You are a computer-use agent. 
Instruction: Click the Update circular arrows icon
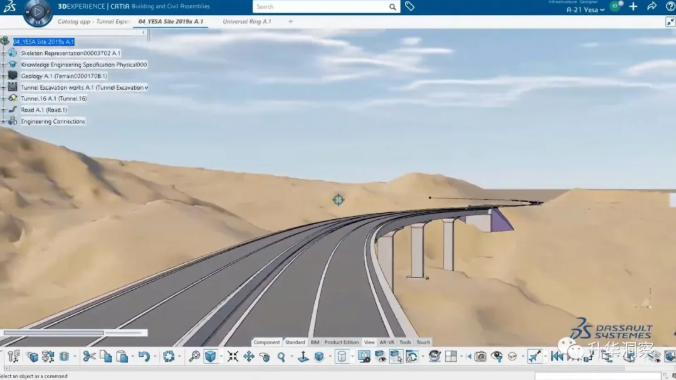pyautogui.click(x=169, y=356)
